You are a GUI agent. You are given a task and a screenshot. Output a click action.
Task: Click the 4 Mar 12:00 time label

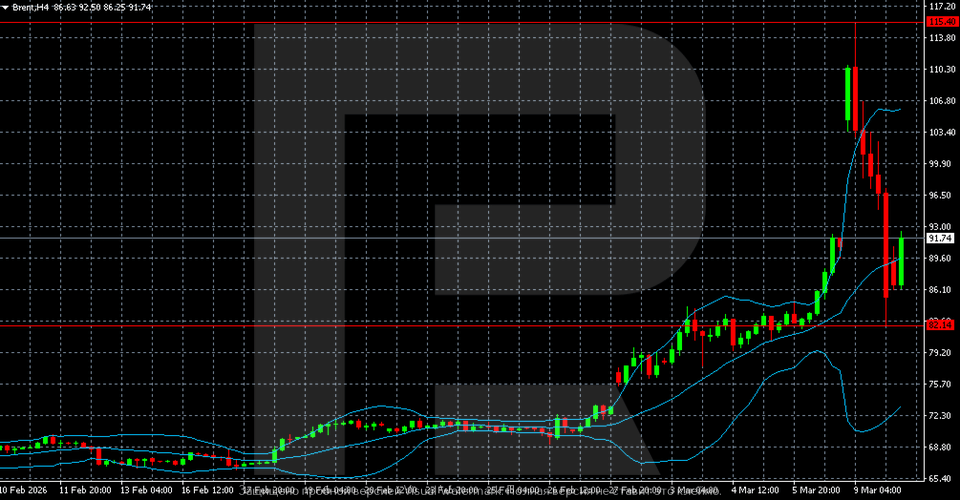click(x=757, y=491)
